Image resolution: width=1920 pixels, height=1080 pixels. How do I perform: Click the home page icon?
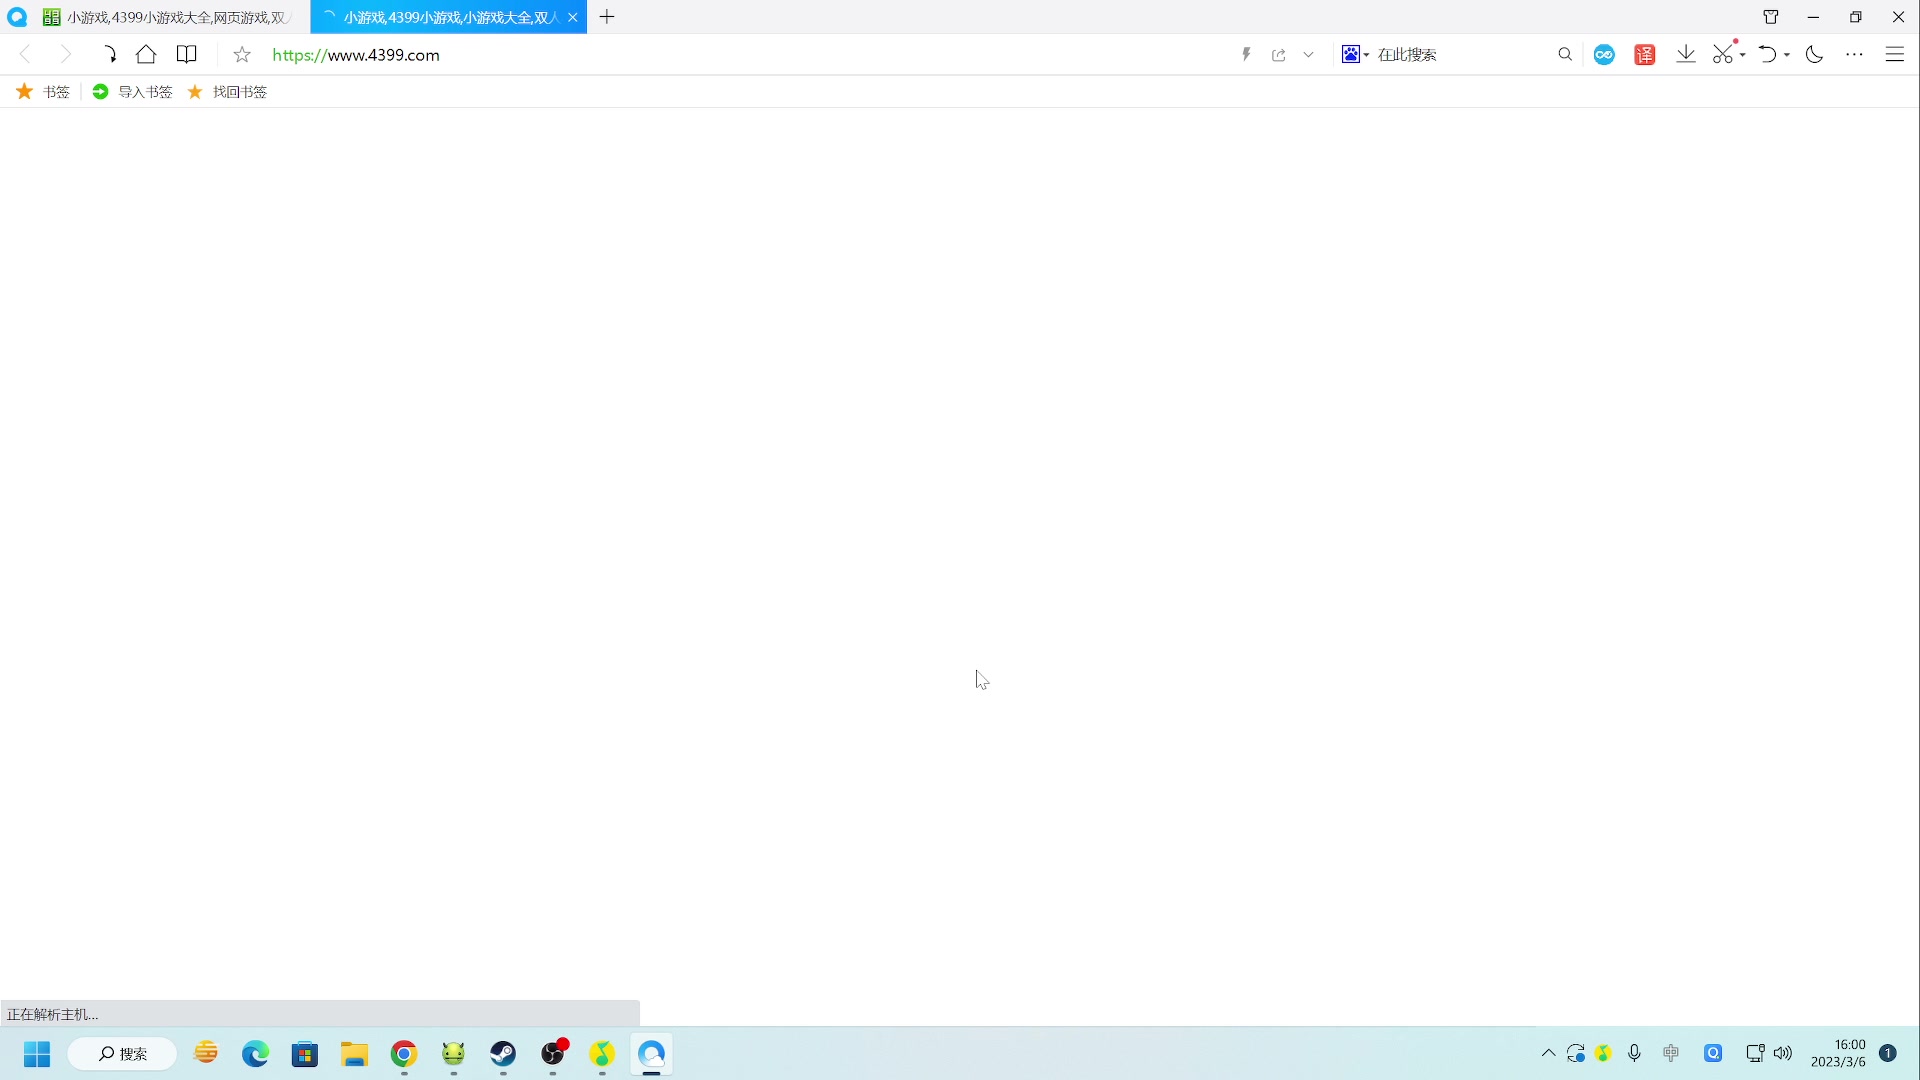pos(146,55)
